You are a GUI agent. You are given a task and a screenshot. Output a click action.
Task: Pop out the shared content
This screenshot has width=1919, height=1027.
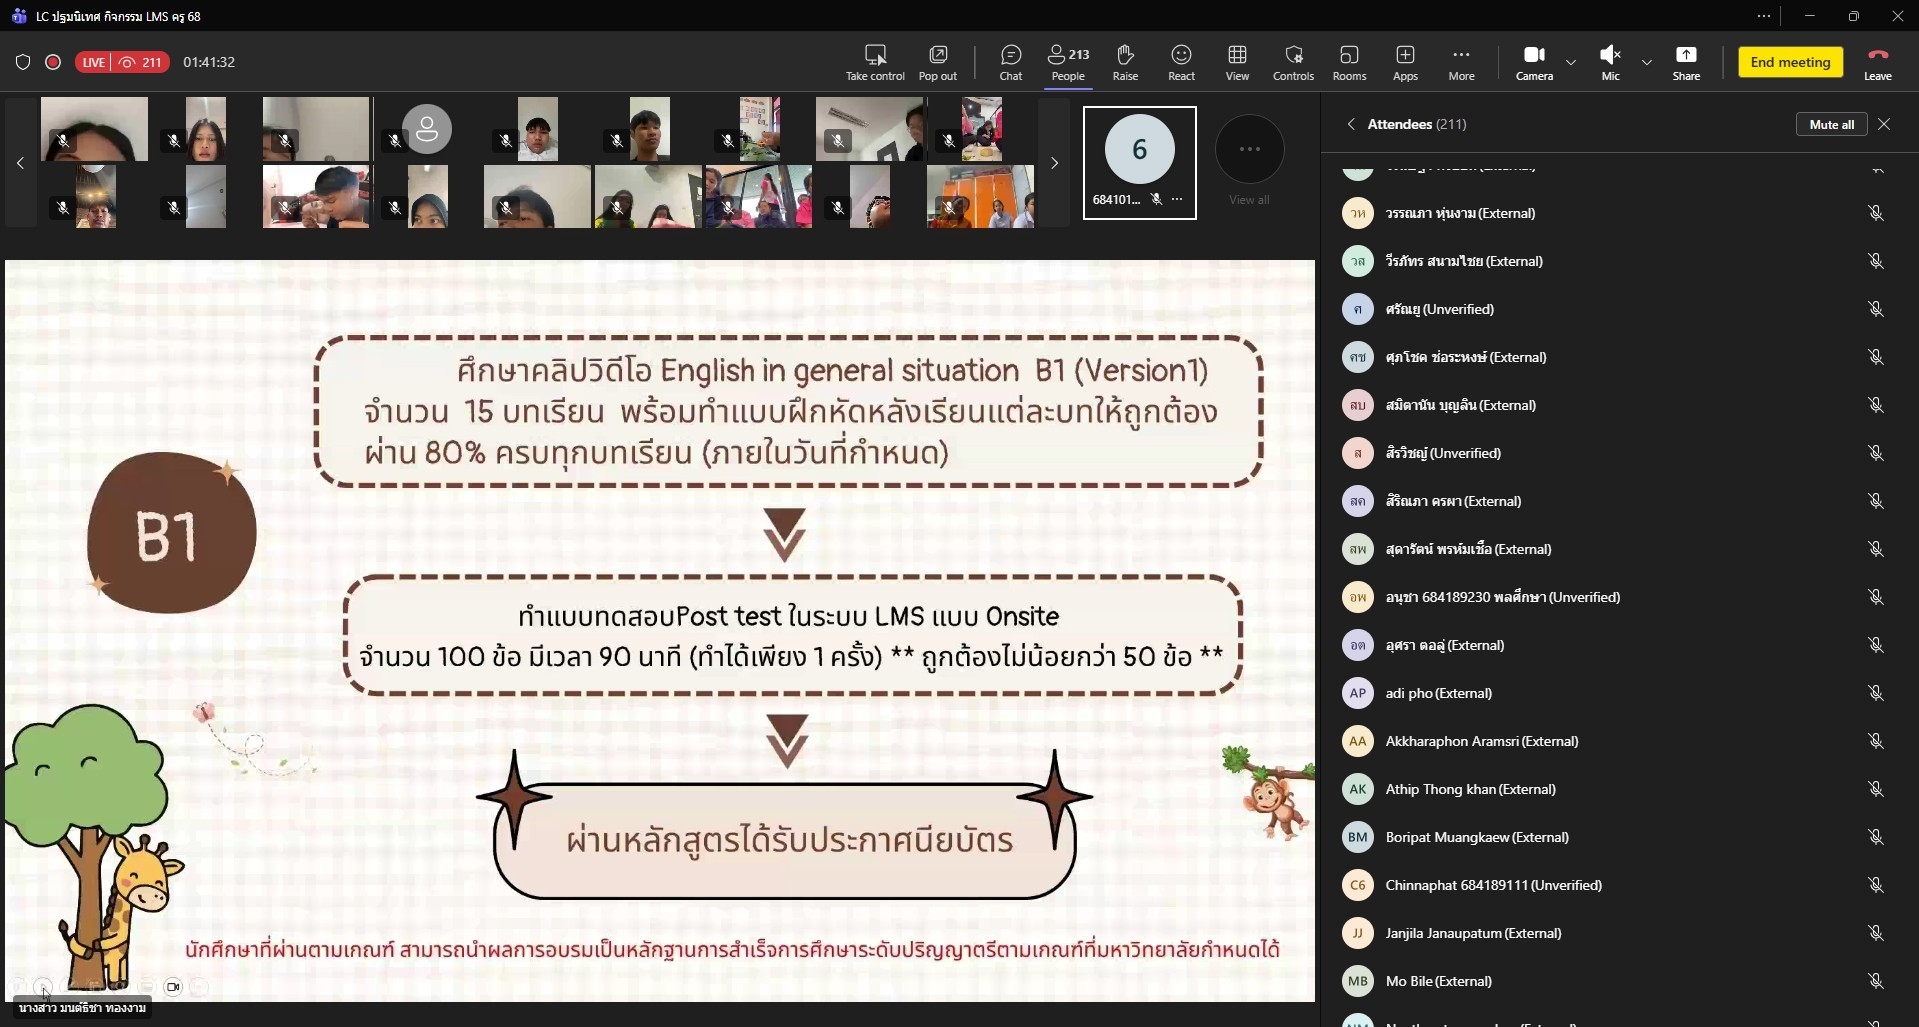pos(937,61)
